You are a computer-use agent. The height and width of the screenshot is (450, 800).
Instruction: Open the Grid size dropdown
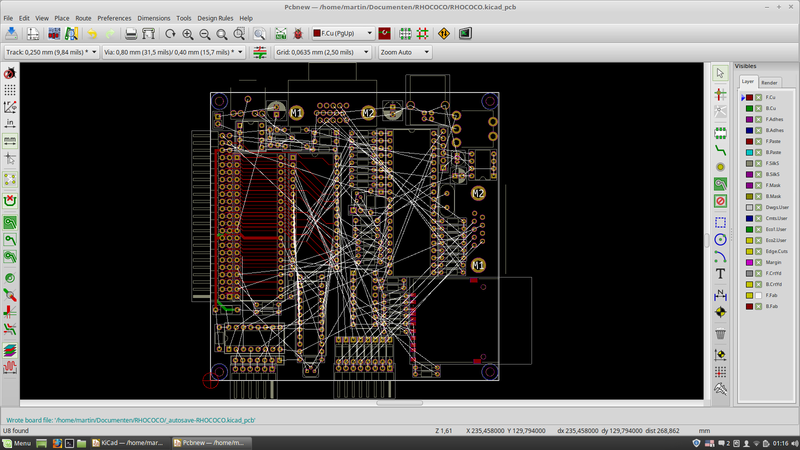pyautogui.click(x=322, y=52)
